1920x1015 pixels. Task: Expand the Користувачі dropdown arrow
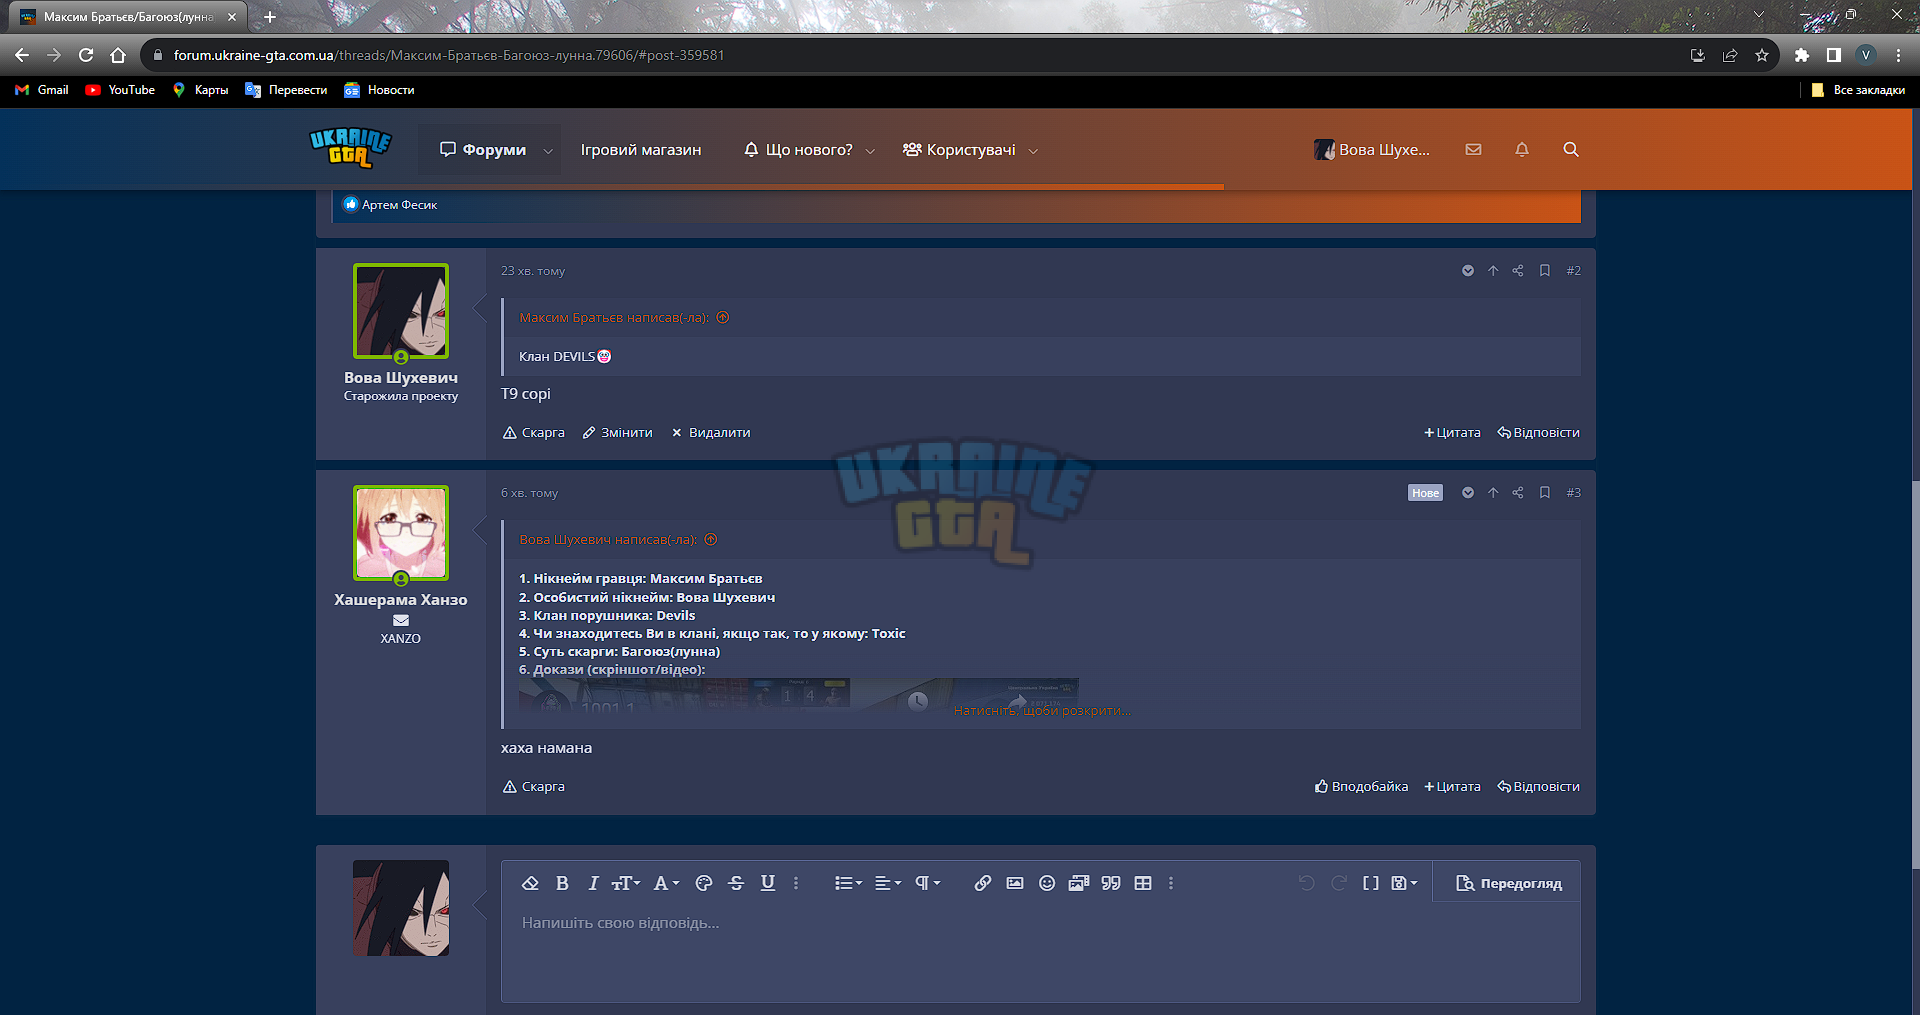[1033, 151]
